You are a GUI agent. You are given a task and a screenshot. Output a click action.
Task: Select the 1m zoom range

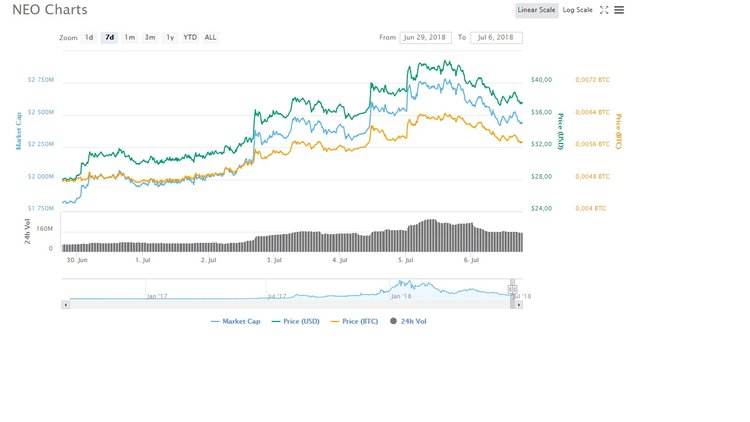(x=130, y=37)
